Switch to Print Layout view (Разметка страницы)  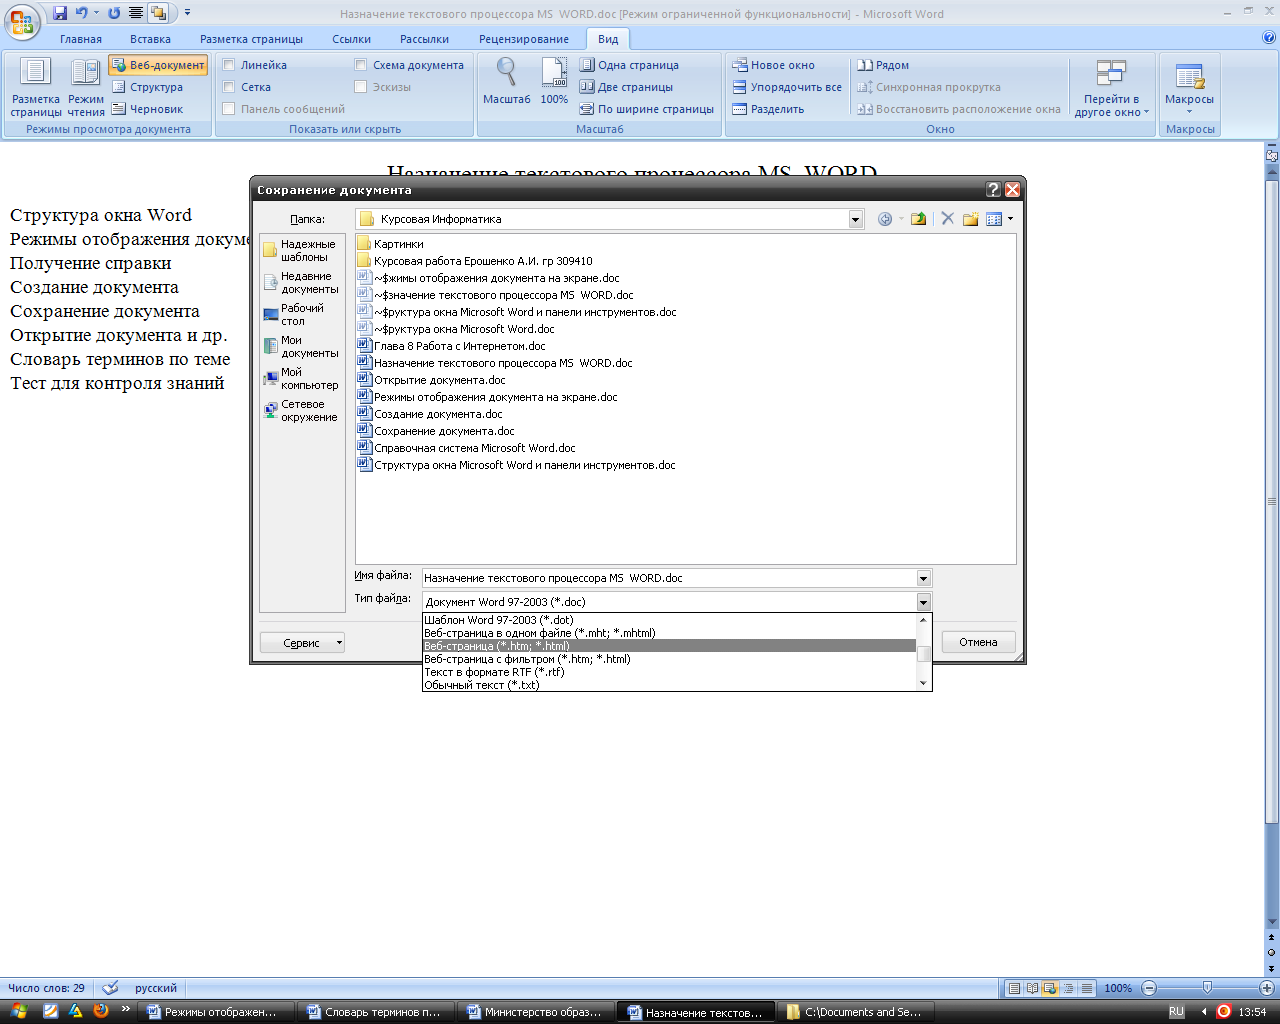click(36, 87)
